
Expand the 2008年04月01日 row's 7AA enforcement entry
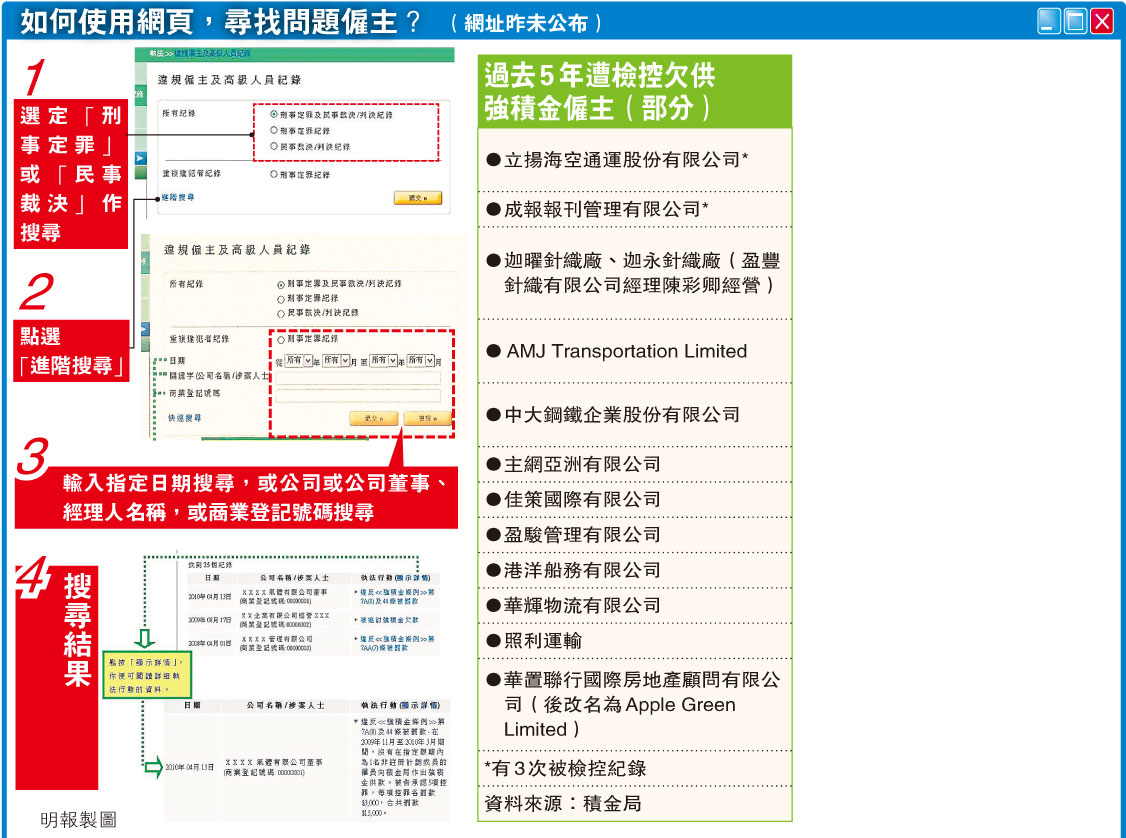coord(396,643)
